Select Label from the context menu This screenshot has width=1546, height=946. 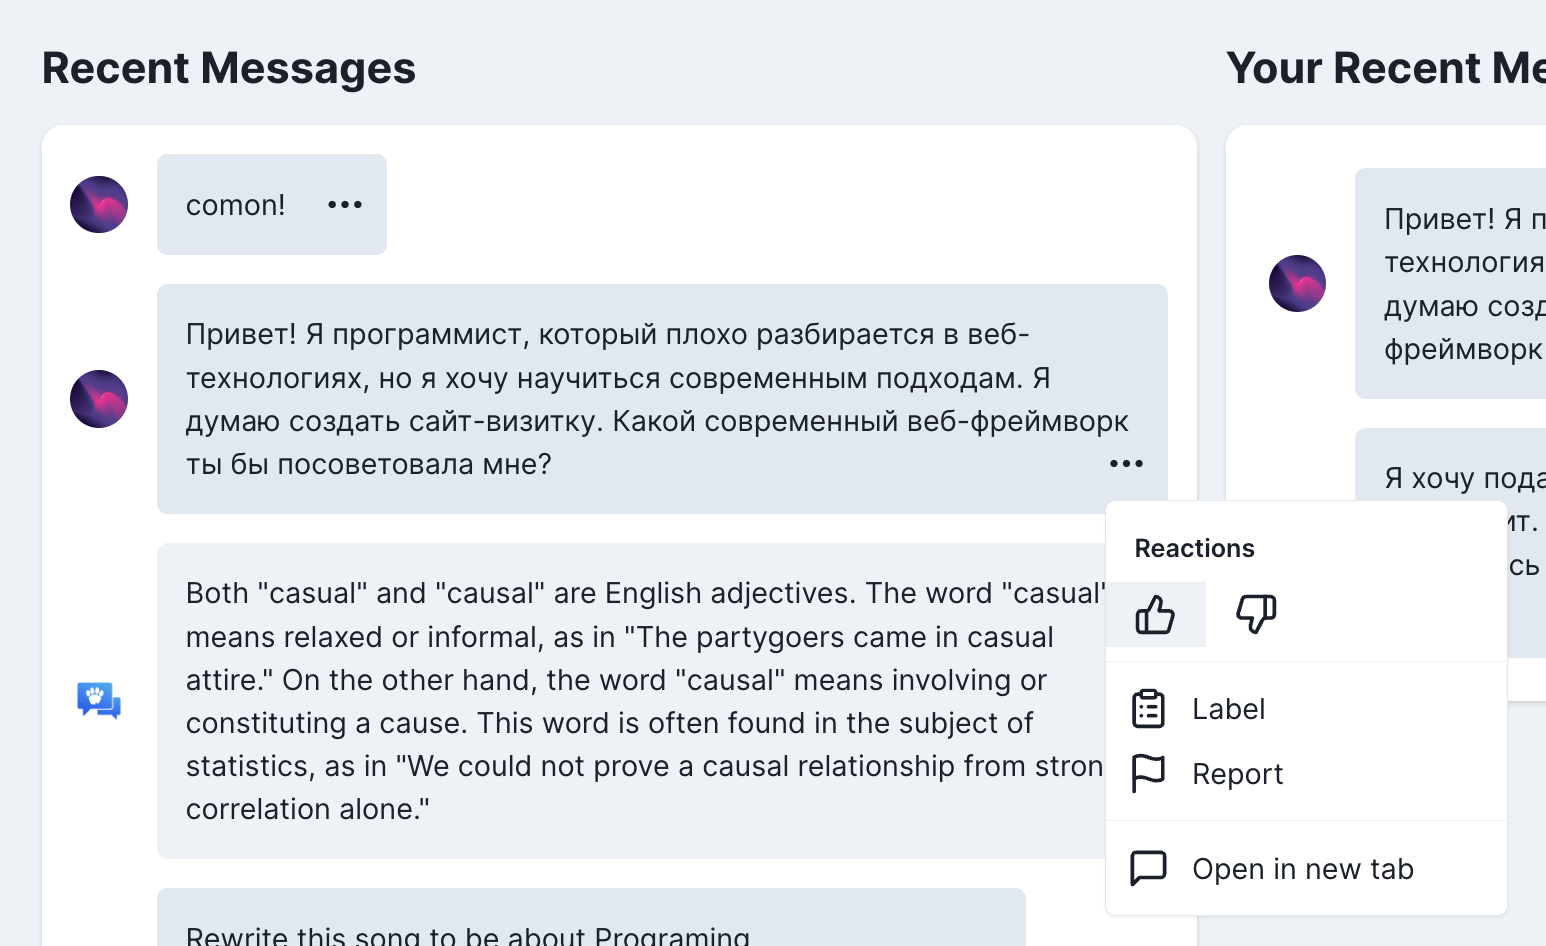[x=1228, y=708]
